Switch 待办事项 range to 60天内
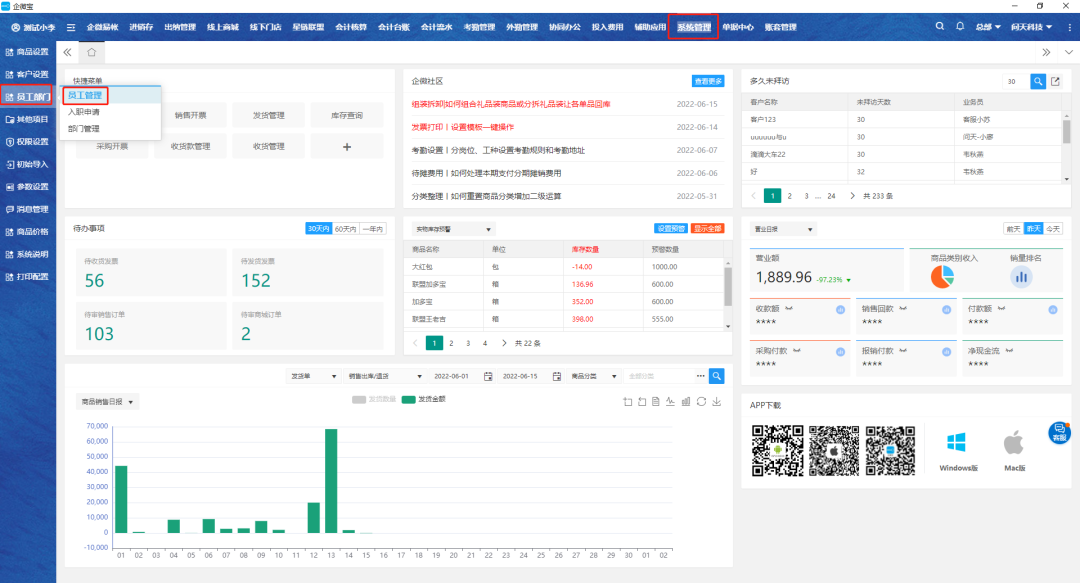Screen dimensions: 1080x583 [345, 229]
